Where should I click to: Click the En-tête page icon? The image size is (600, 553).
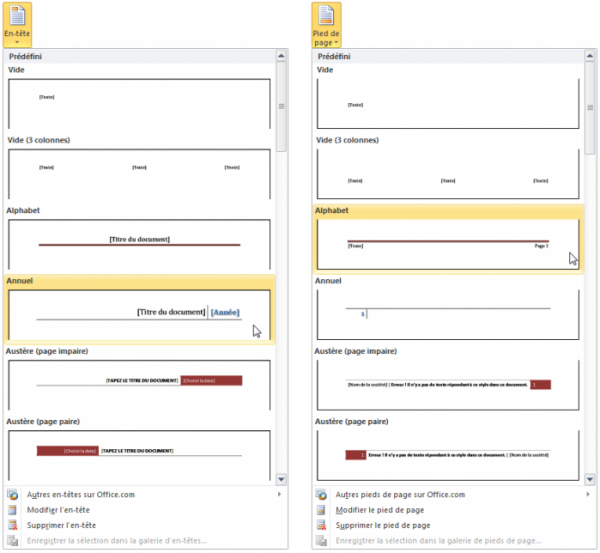(x=17, y=16)
